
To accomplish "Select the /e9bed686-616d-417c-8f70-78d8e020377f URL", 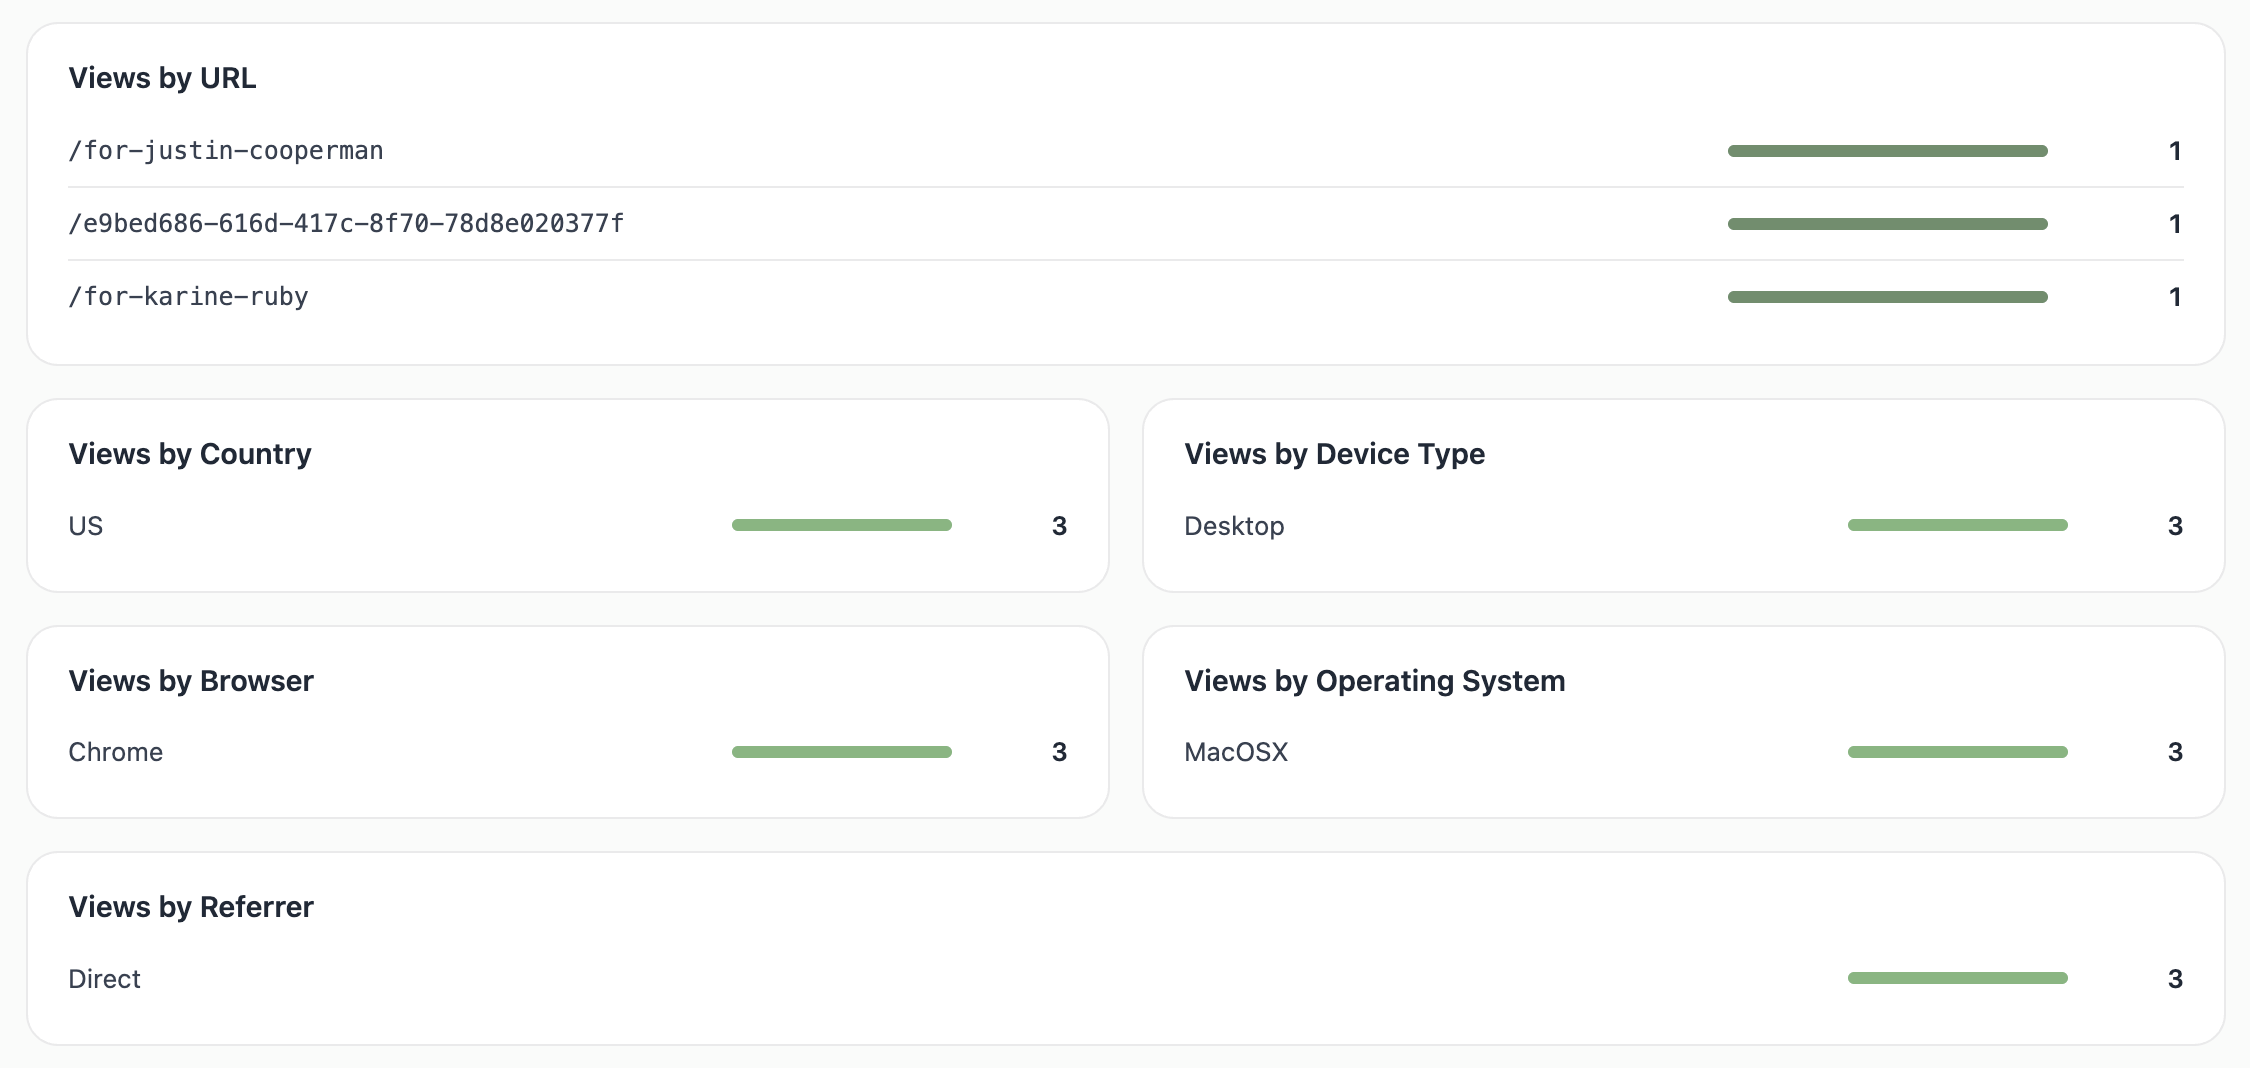I will 346,224.
